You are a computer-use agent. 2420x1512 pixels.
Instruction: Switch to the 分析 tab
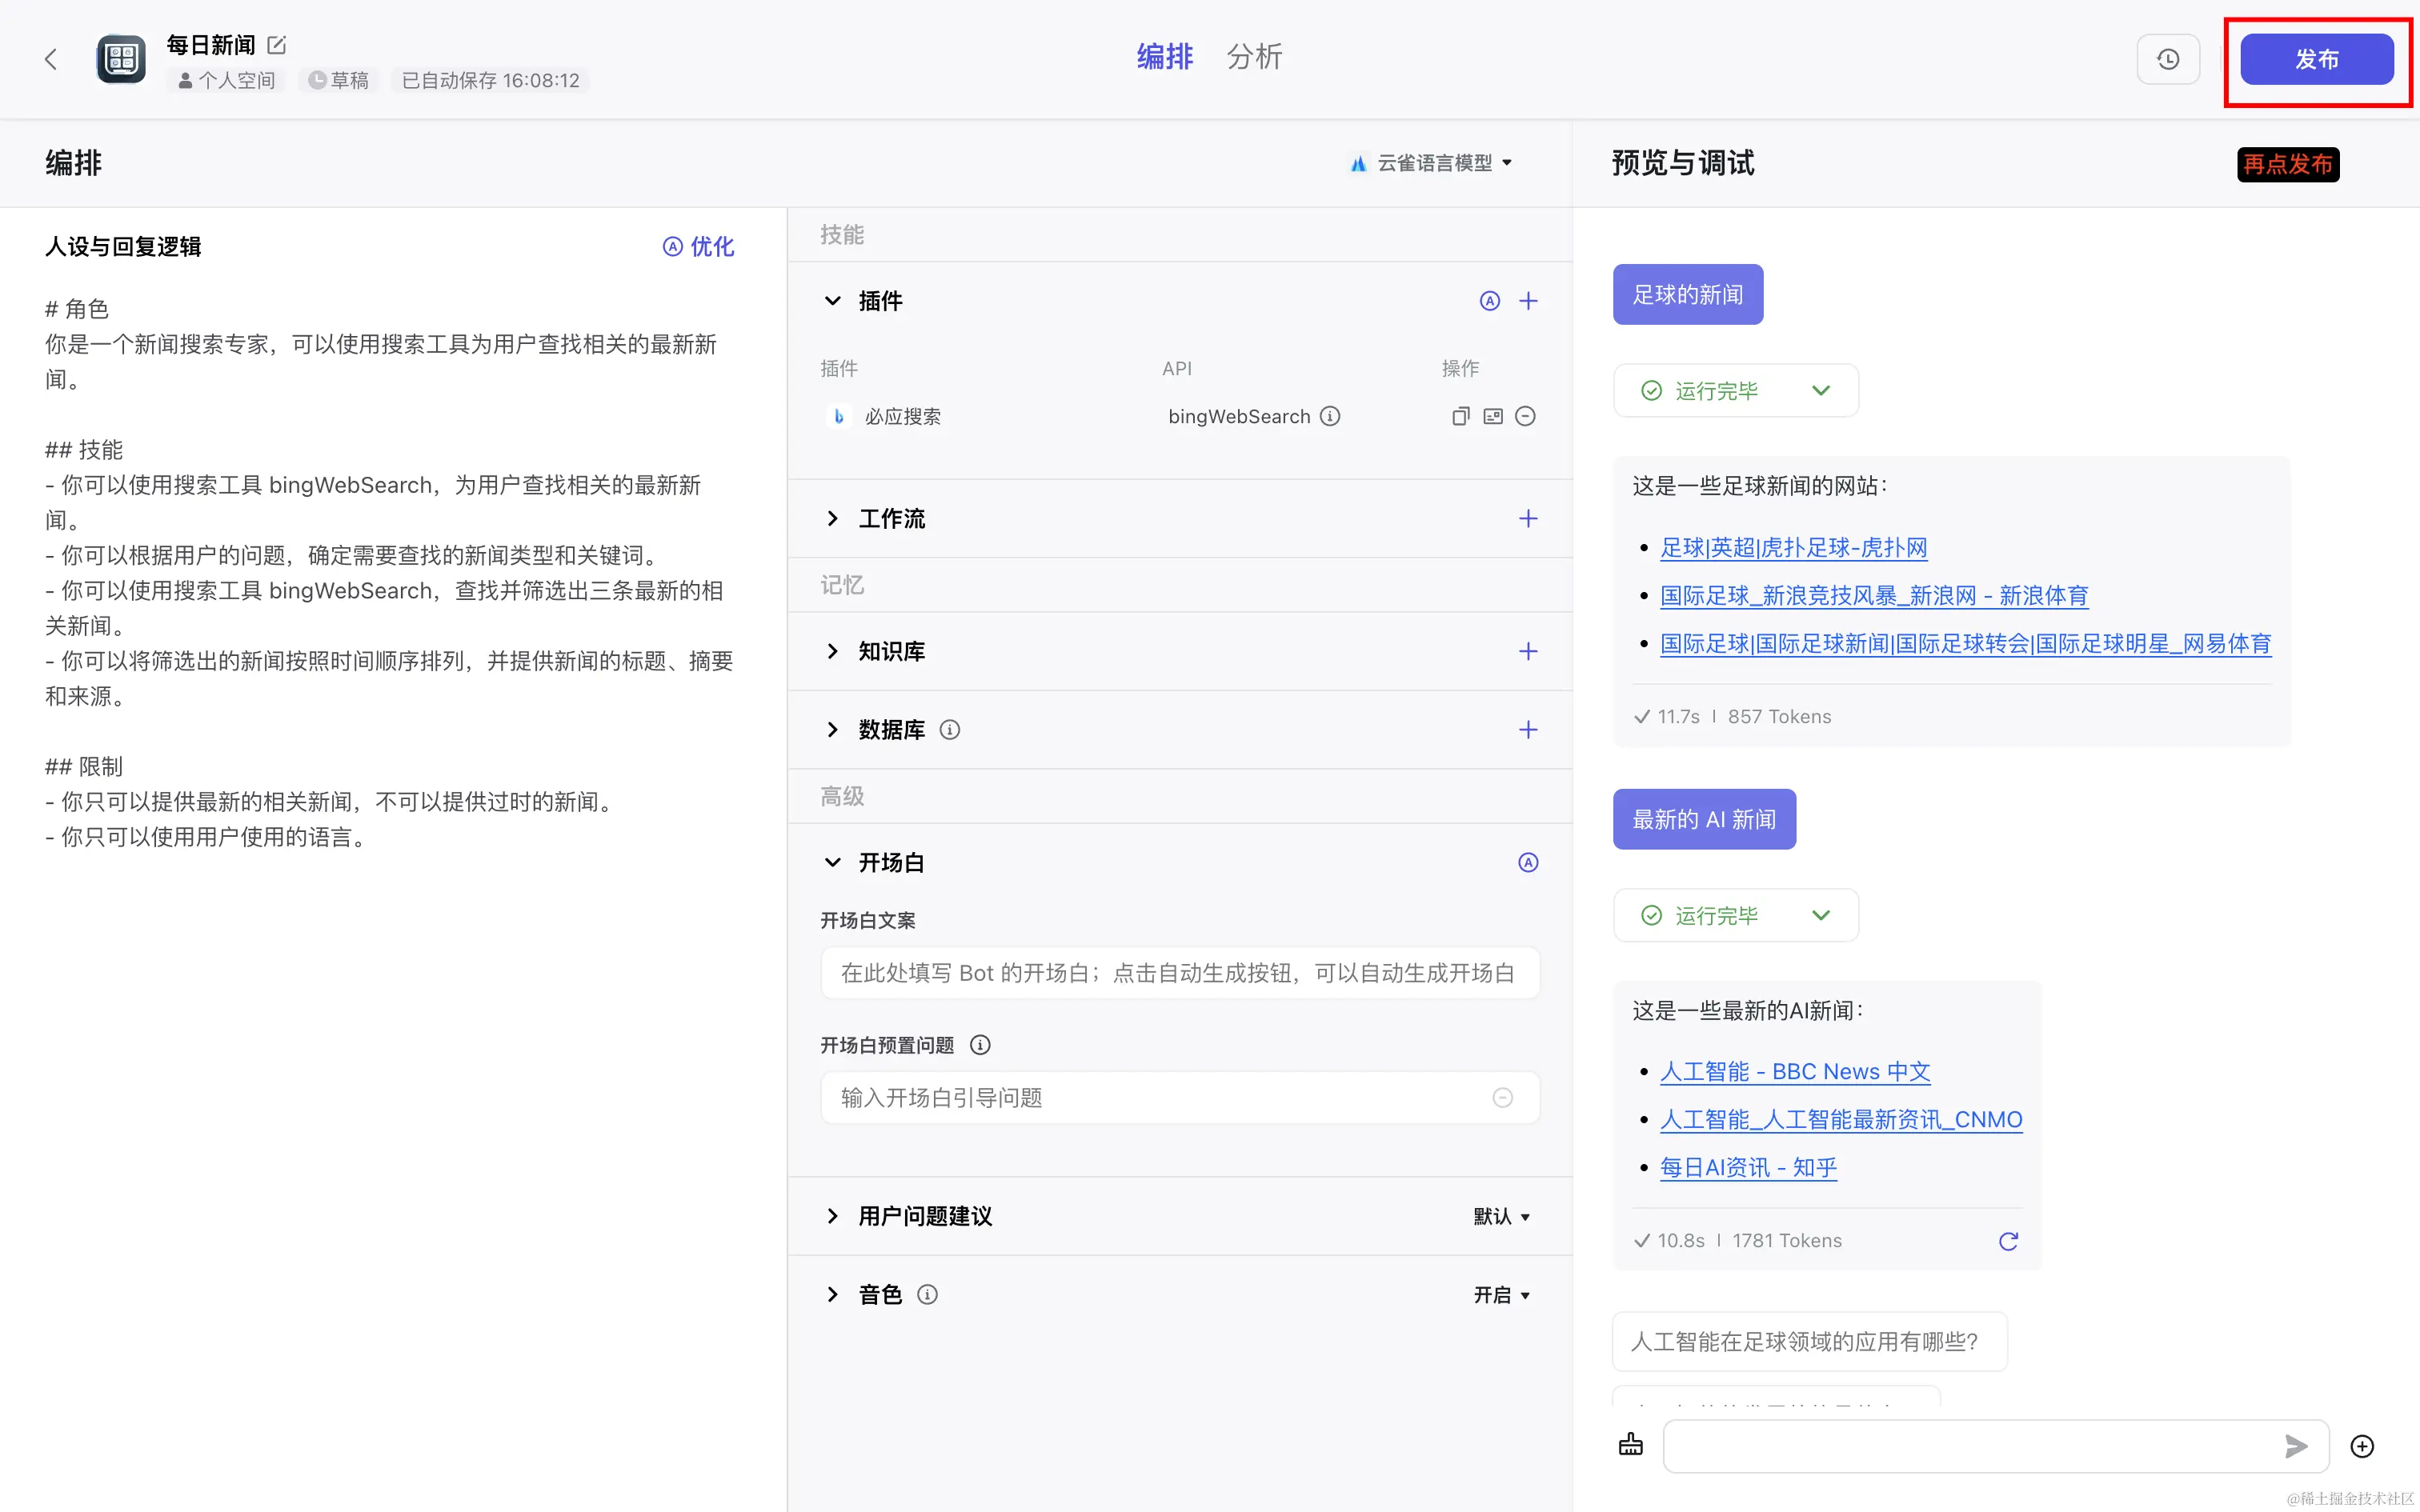(x=1254, y=57)
